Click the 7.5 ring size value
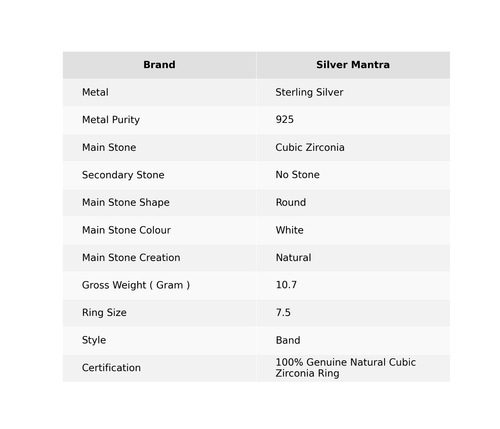This screenshot has height=429, width=500. click(x=283, y=313)
